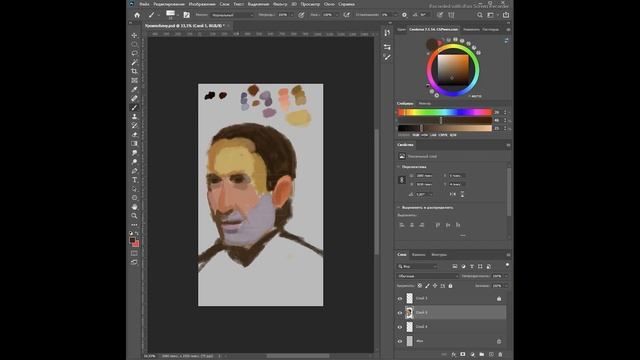Select the Move tool
This screenshot has height=360, width=640.
[x=134, y=36]
